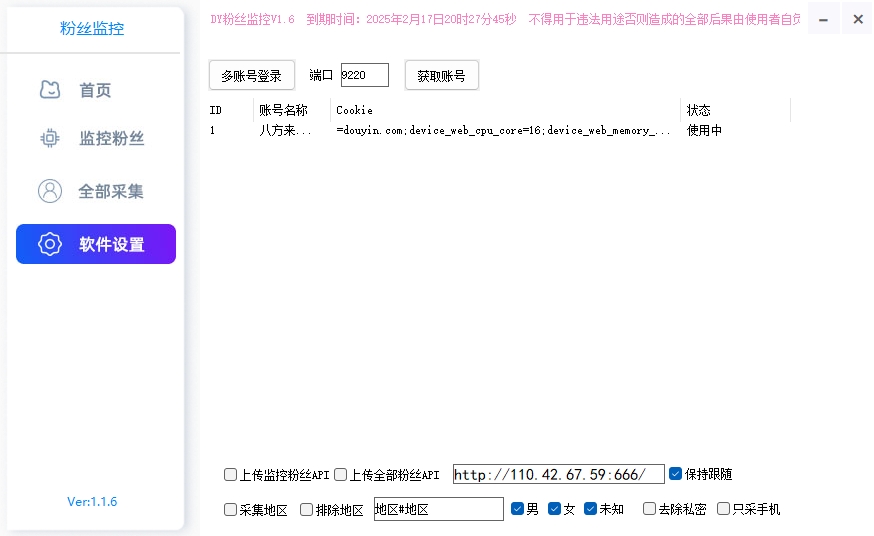Select the account row with ID 1
Screen dimensions: 874x536
(440, 130)
